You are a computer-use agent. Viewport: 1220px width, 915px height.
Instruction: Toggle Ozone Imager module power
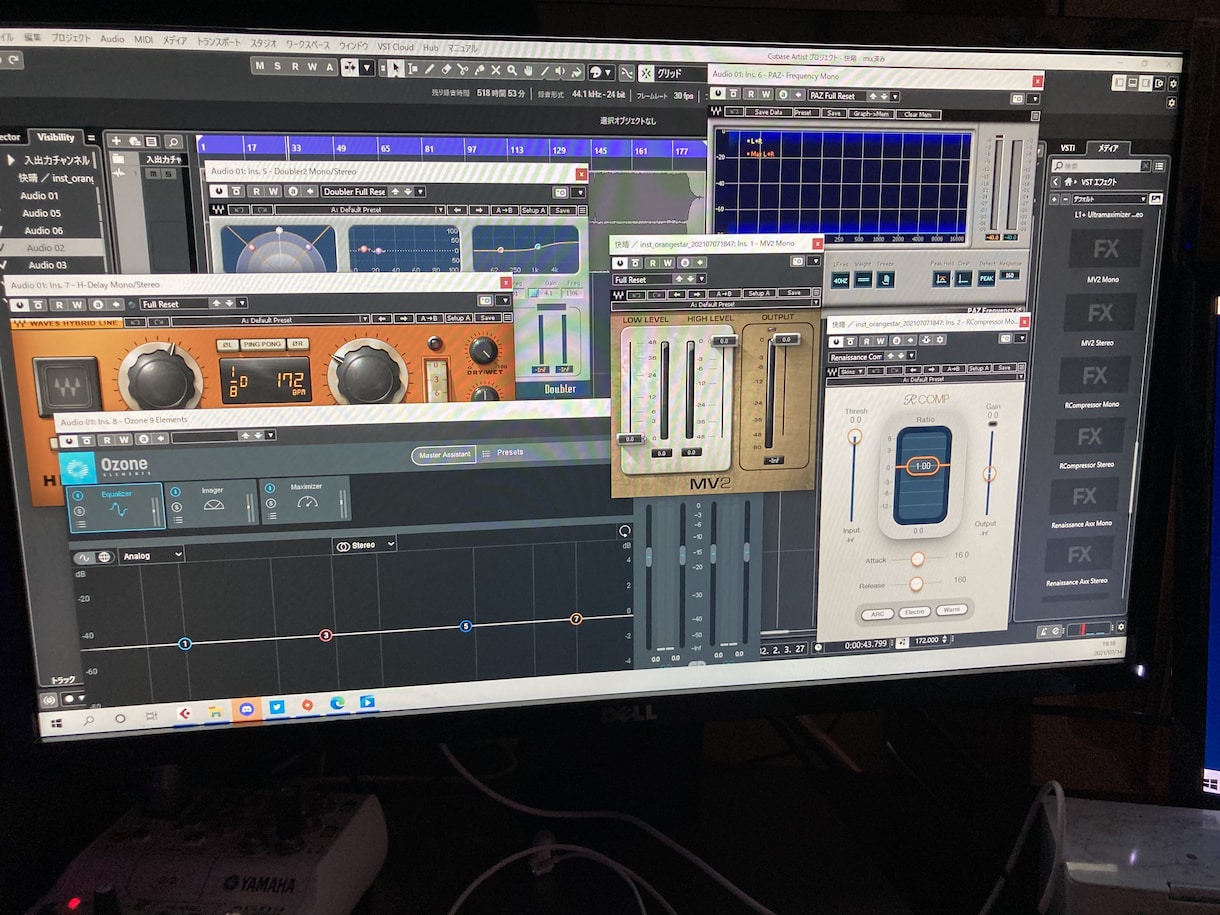pyautogui.click(x=176, y=491)
